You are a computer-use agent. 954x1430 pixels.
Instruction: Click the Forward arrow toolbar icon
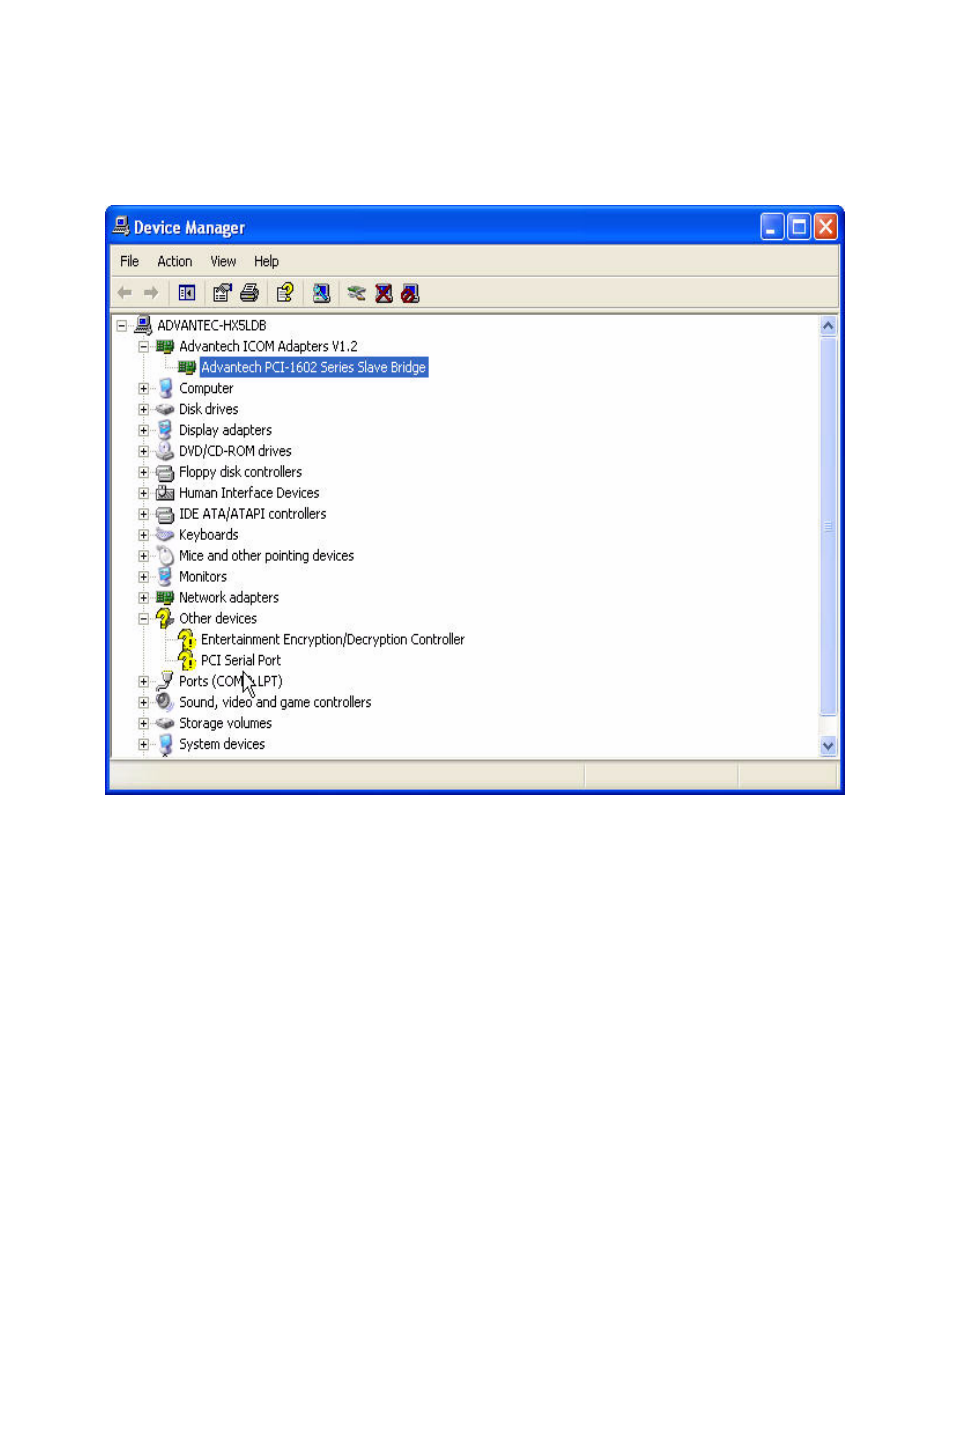[x=151, y=293]
